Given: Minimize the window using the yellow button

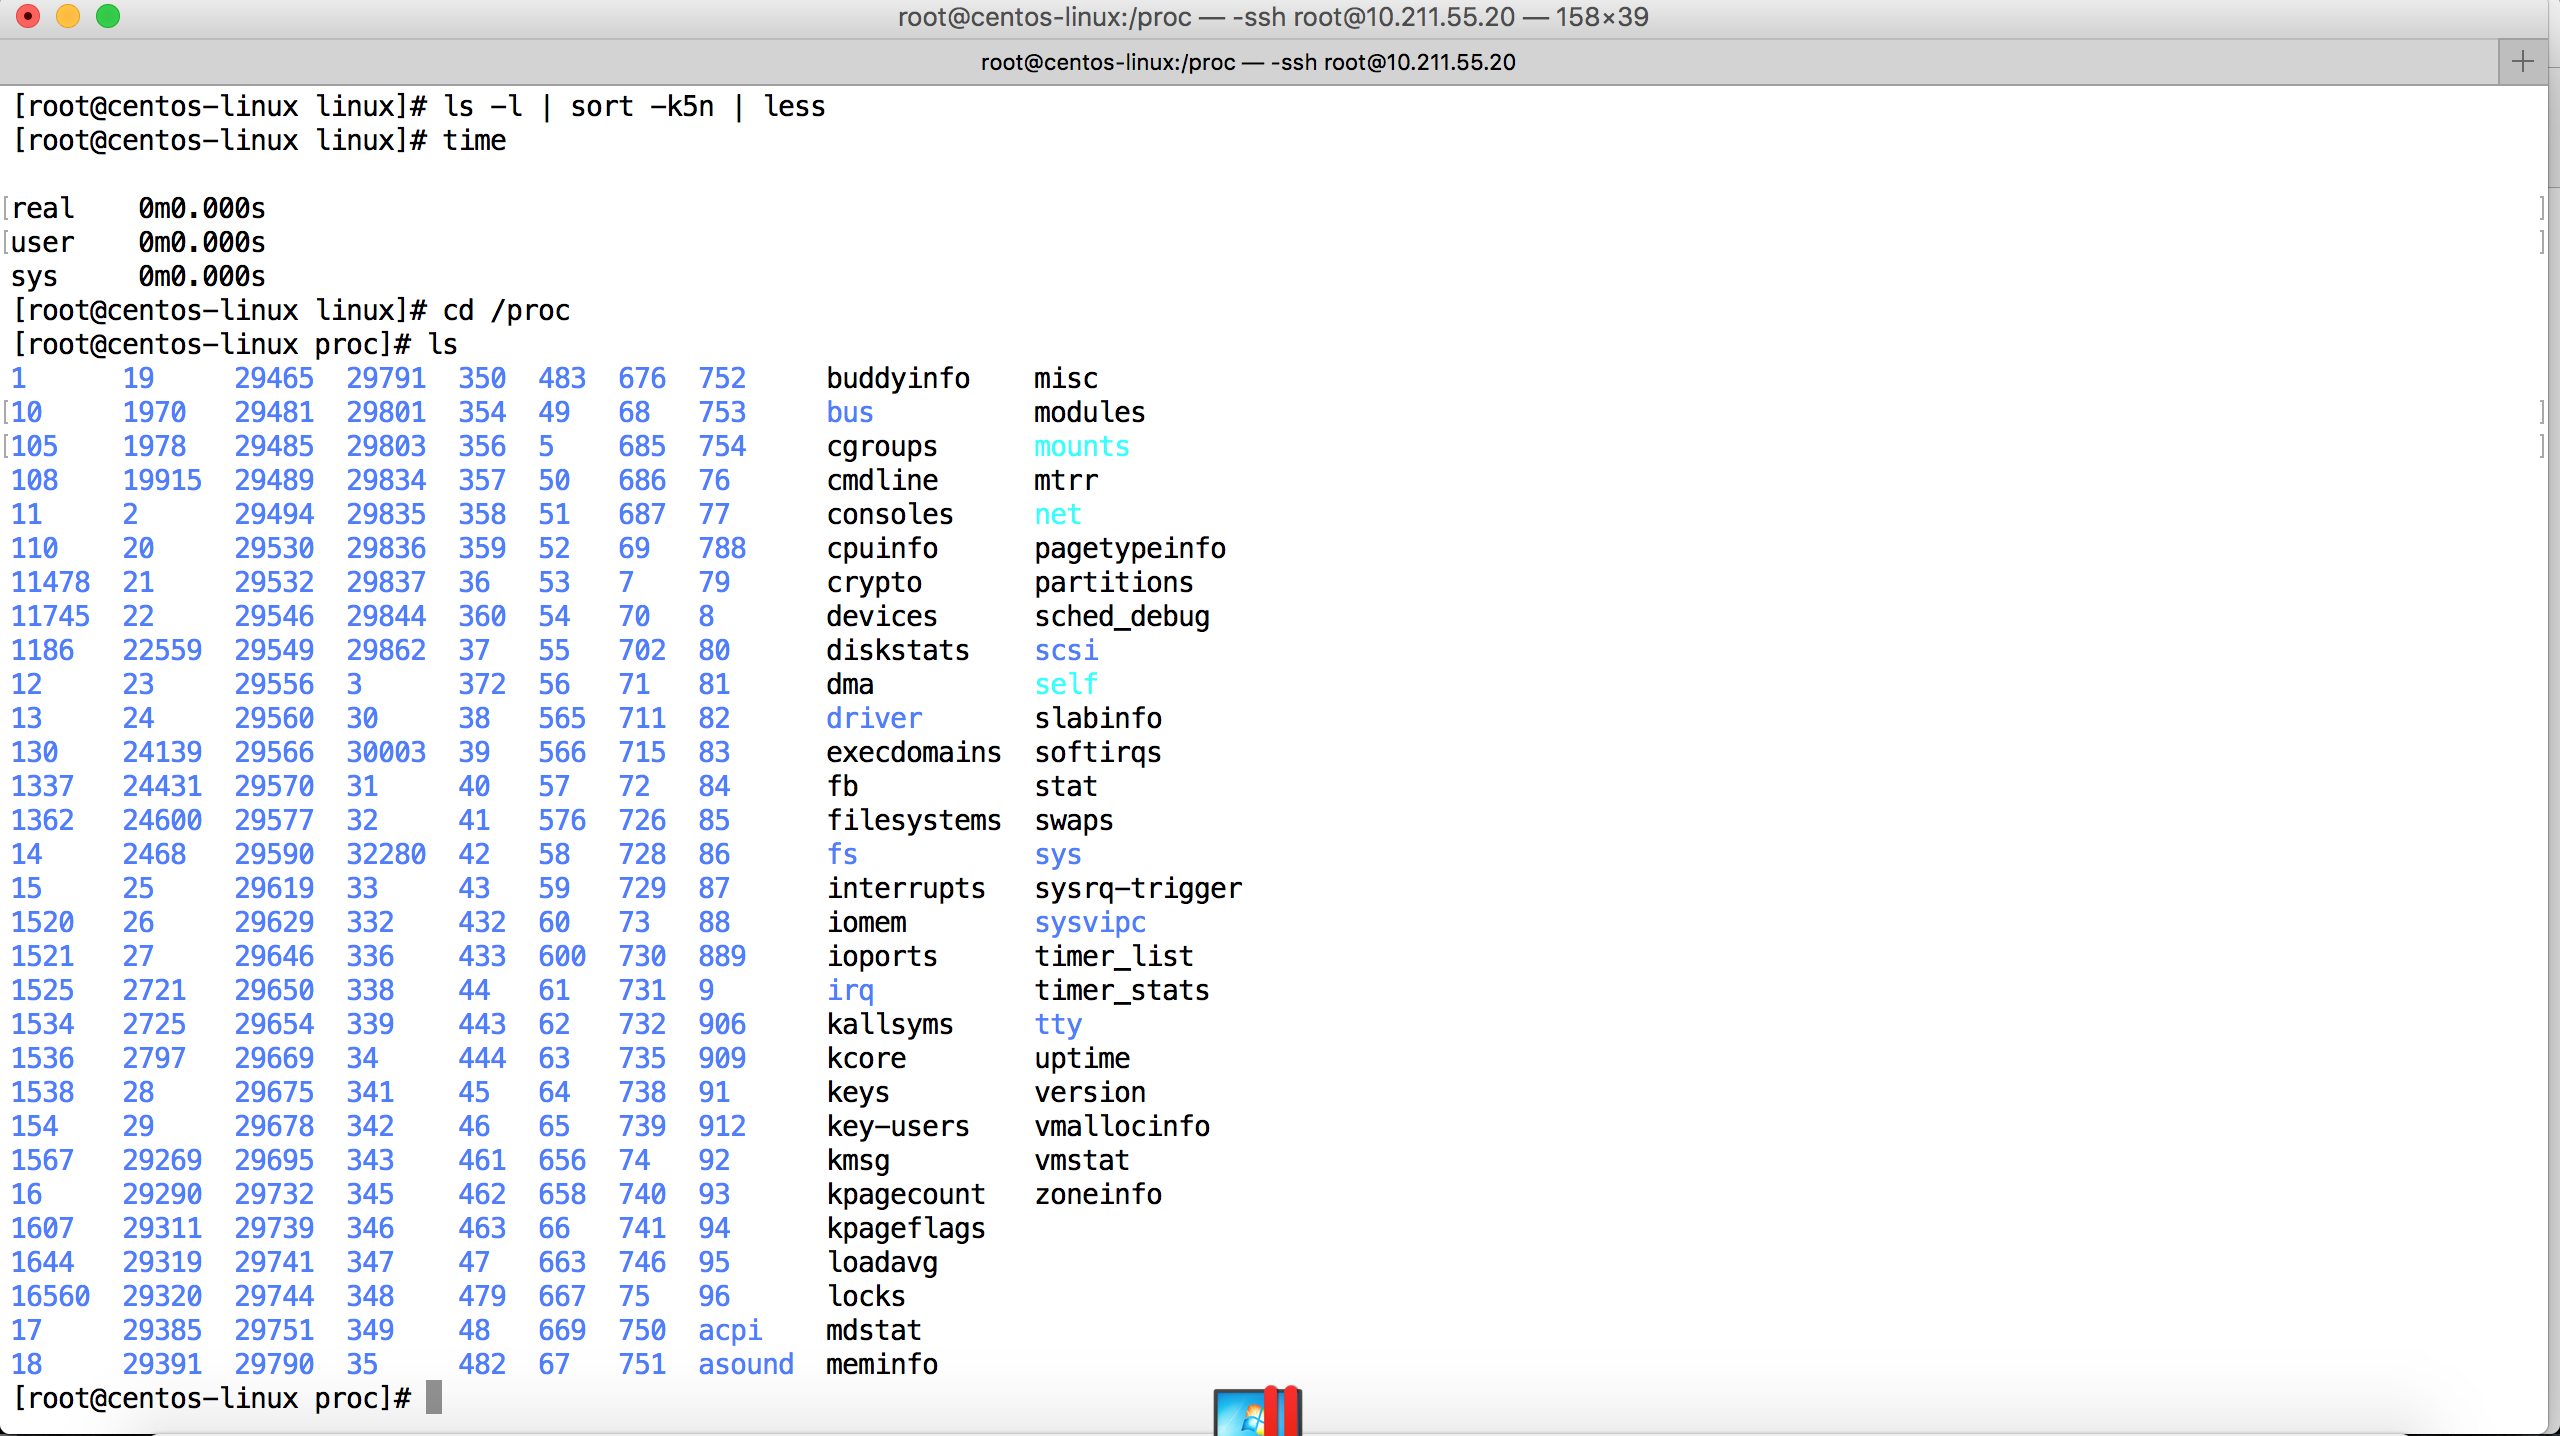Looking at the screenshot, I should [68, 17].
